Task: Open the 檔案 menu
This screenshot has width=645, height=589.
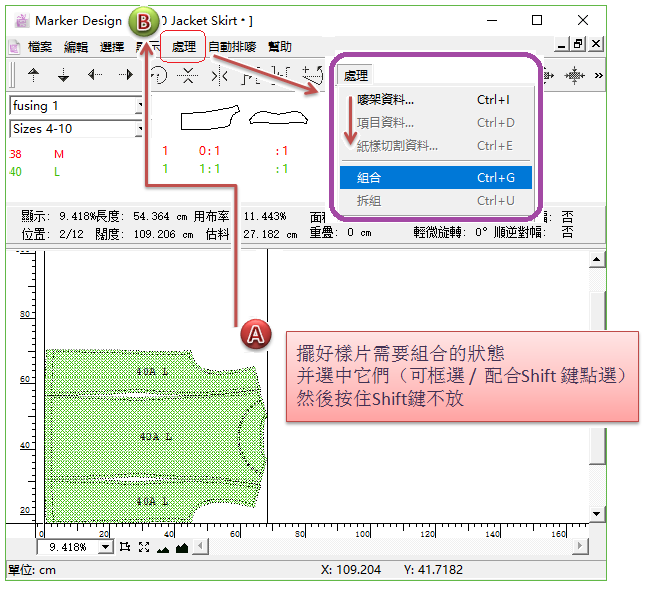Action: (40, 46)
